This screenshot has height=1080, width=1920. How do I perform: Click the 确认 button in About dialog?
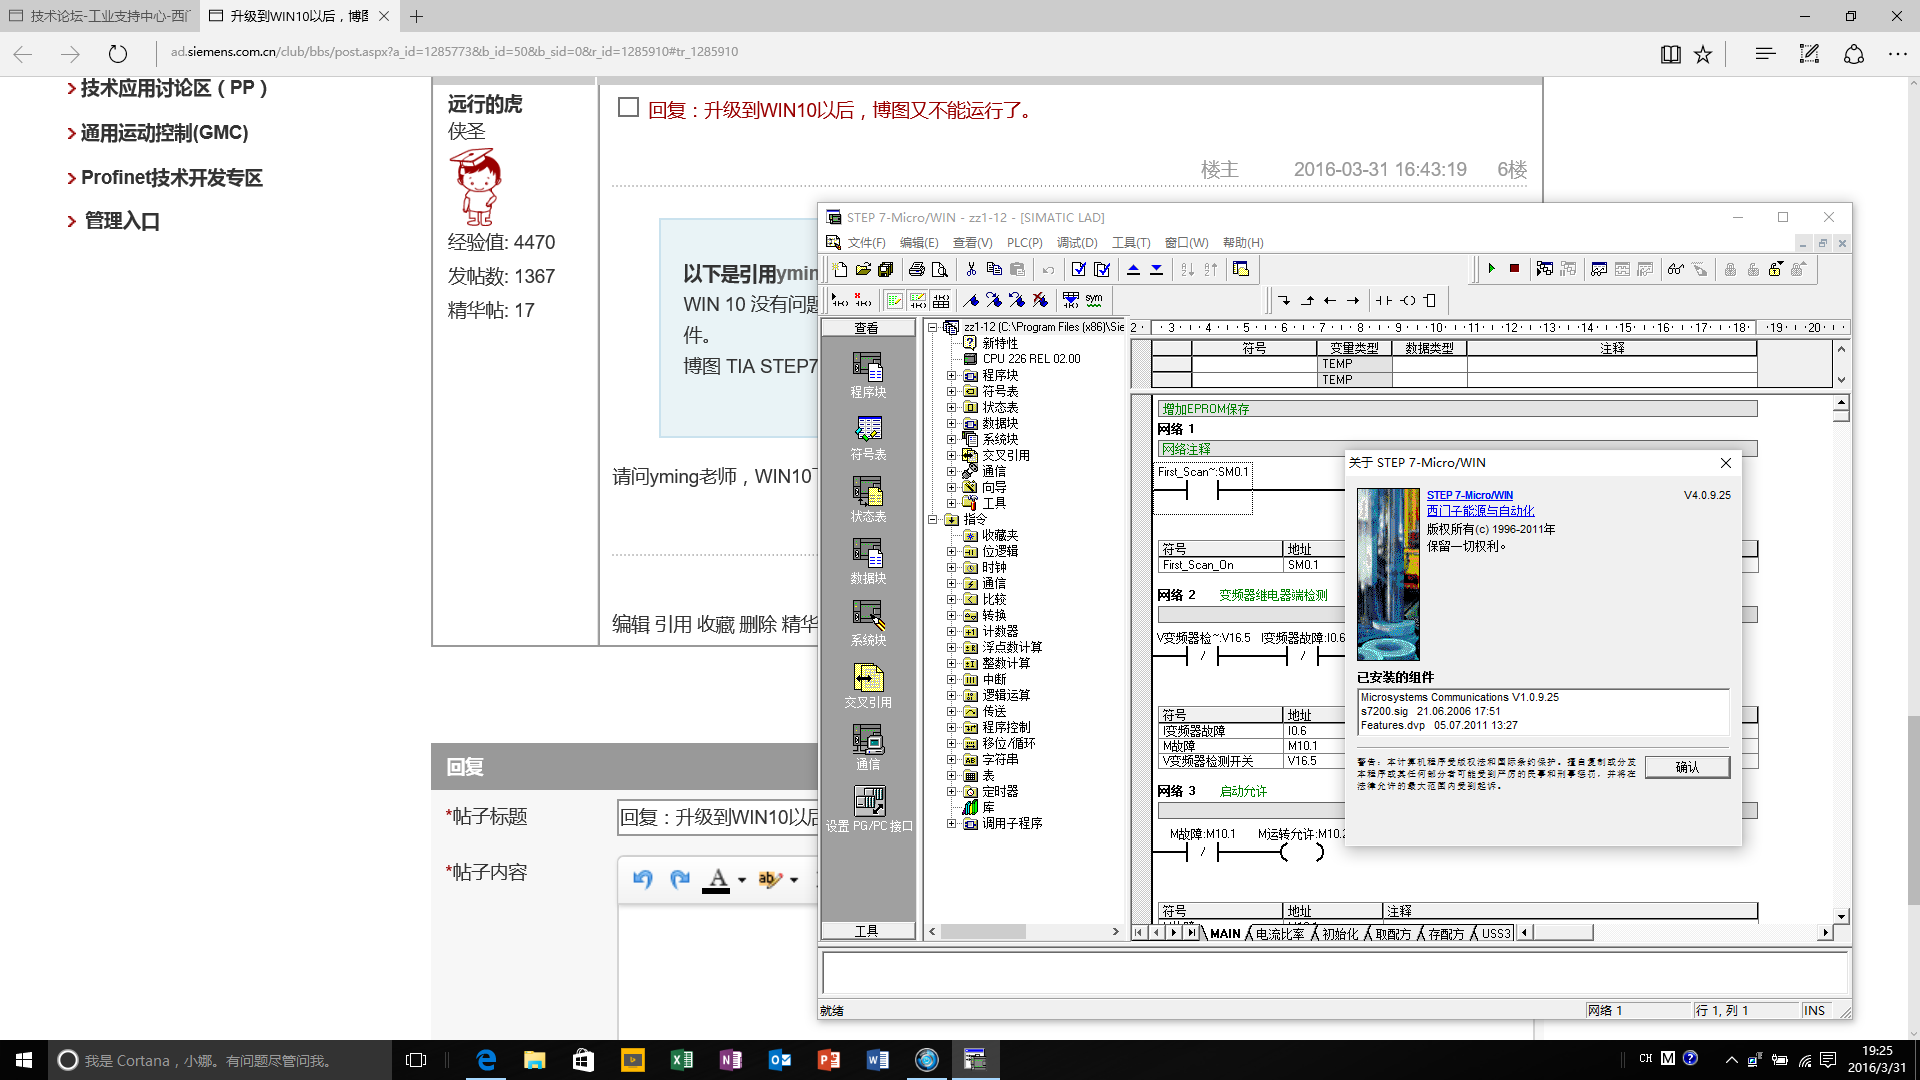pyautogui.click(x=1686, y=767)
